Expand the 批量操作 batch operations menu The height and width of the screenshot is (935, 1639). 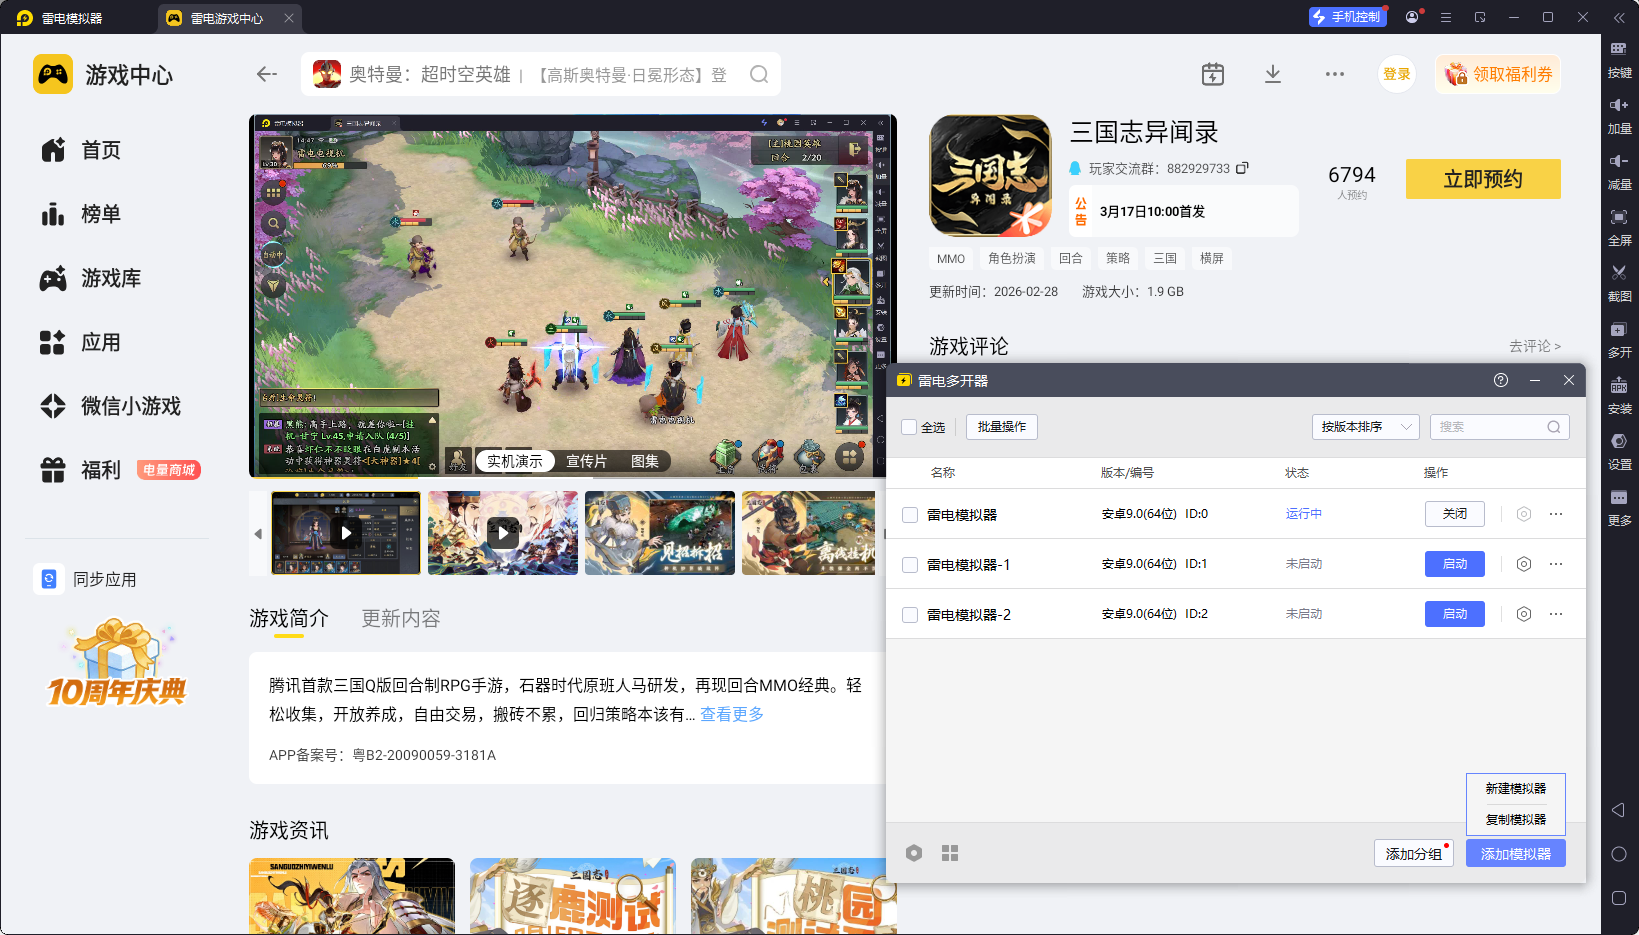[1002, 427]
